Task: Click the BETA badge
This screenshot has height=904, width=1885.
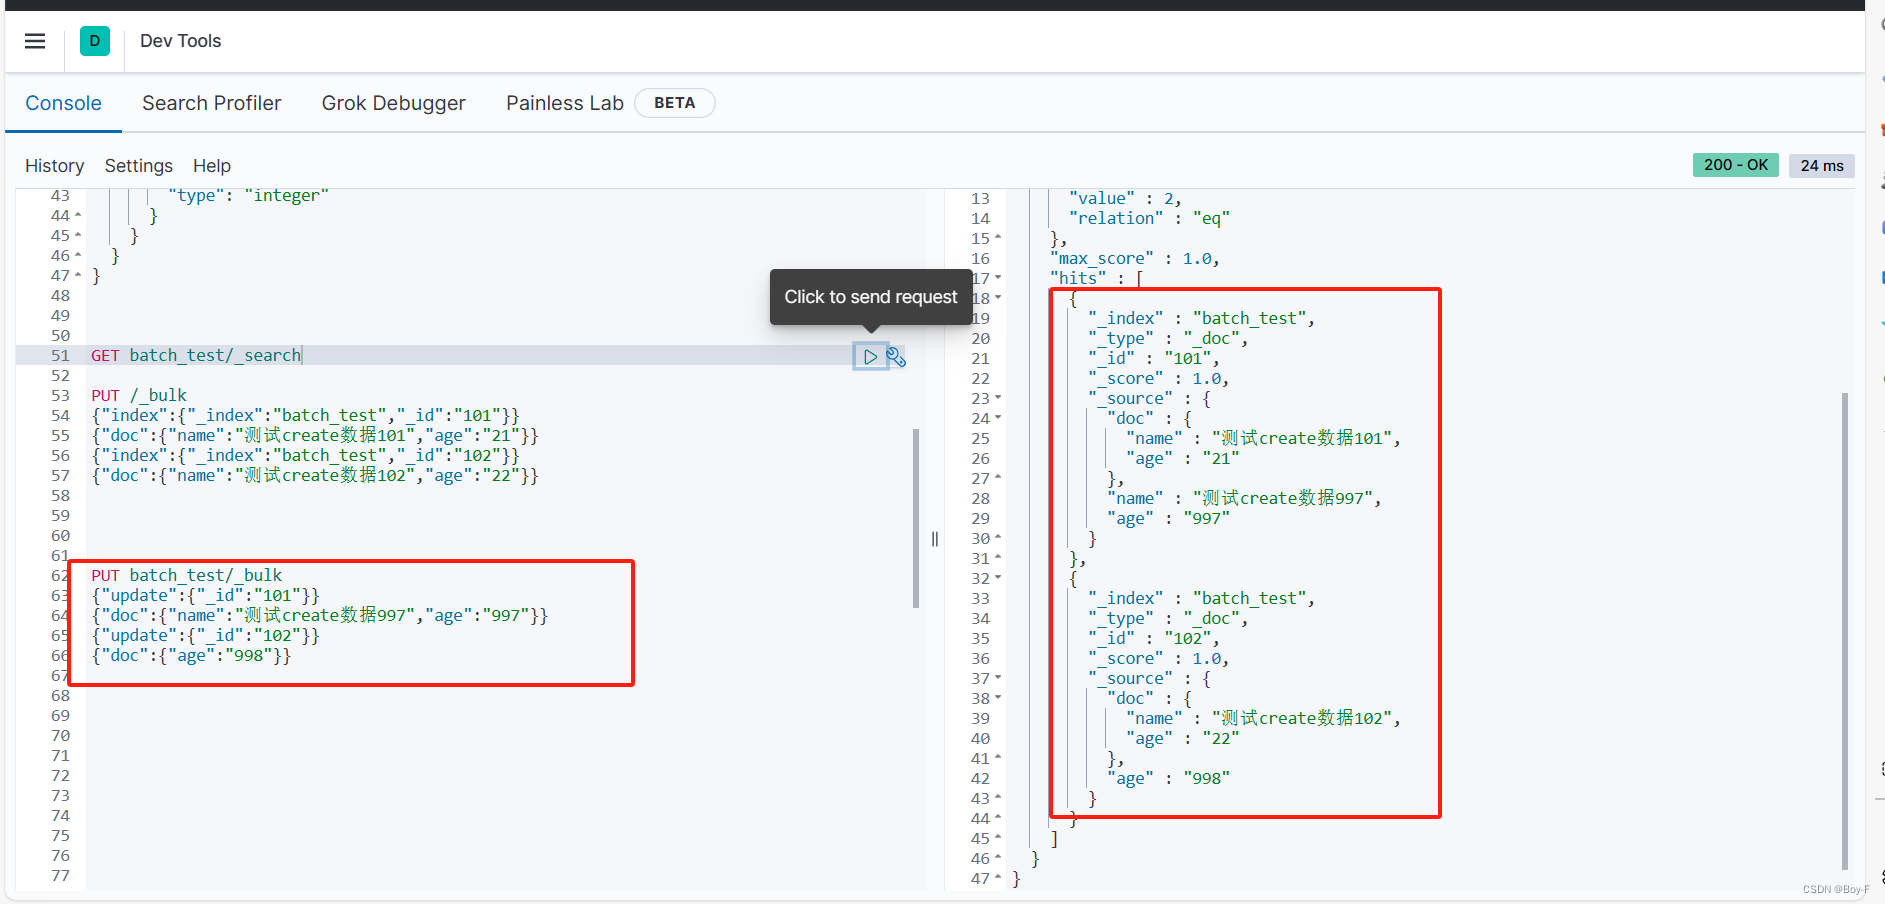Action: pyautogui.click(x=675, y=103)
